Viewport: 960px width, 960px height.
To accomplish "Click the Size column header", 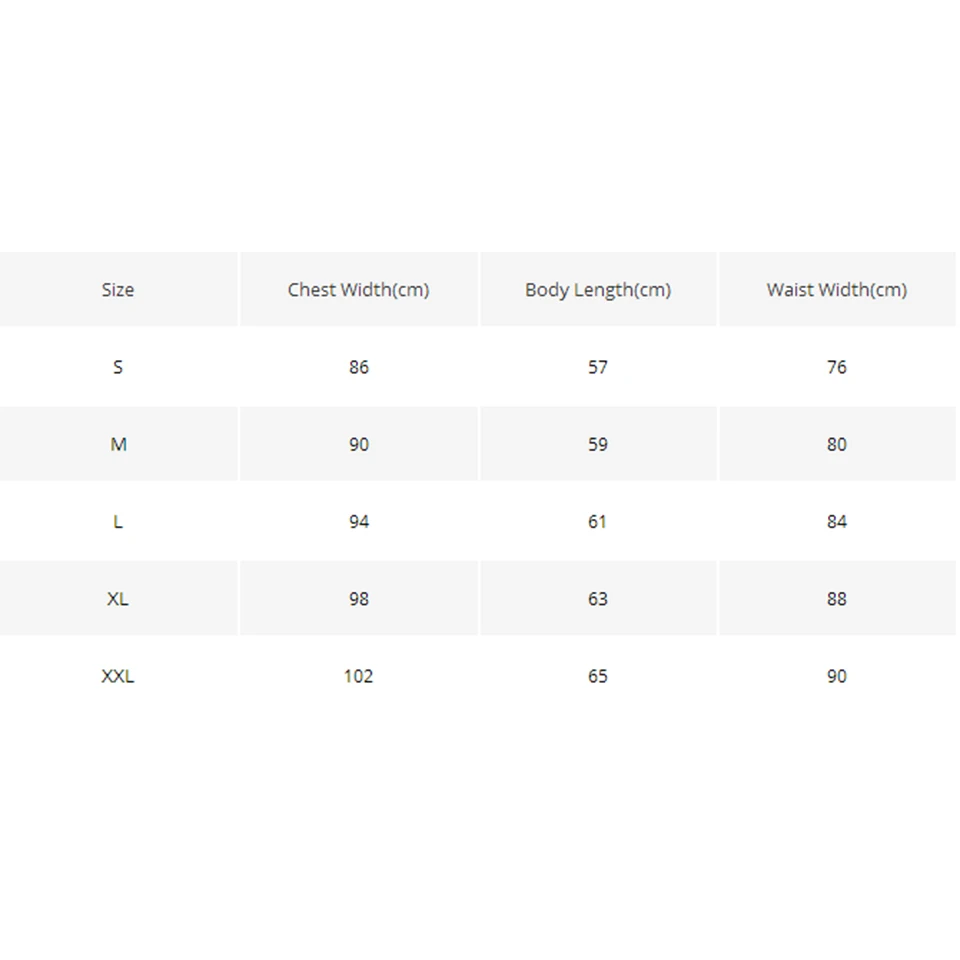I will [x=118, y=290].
